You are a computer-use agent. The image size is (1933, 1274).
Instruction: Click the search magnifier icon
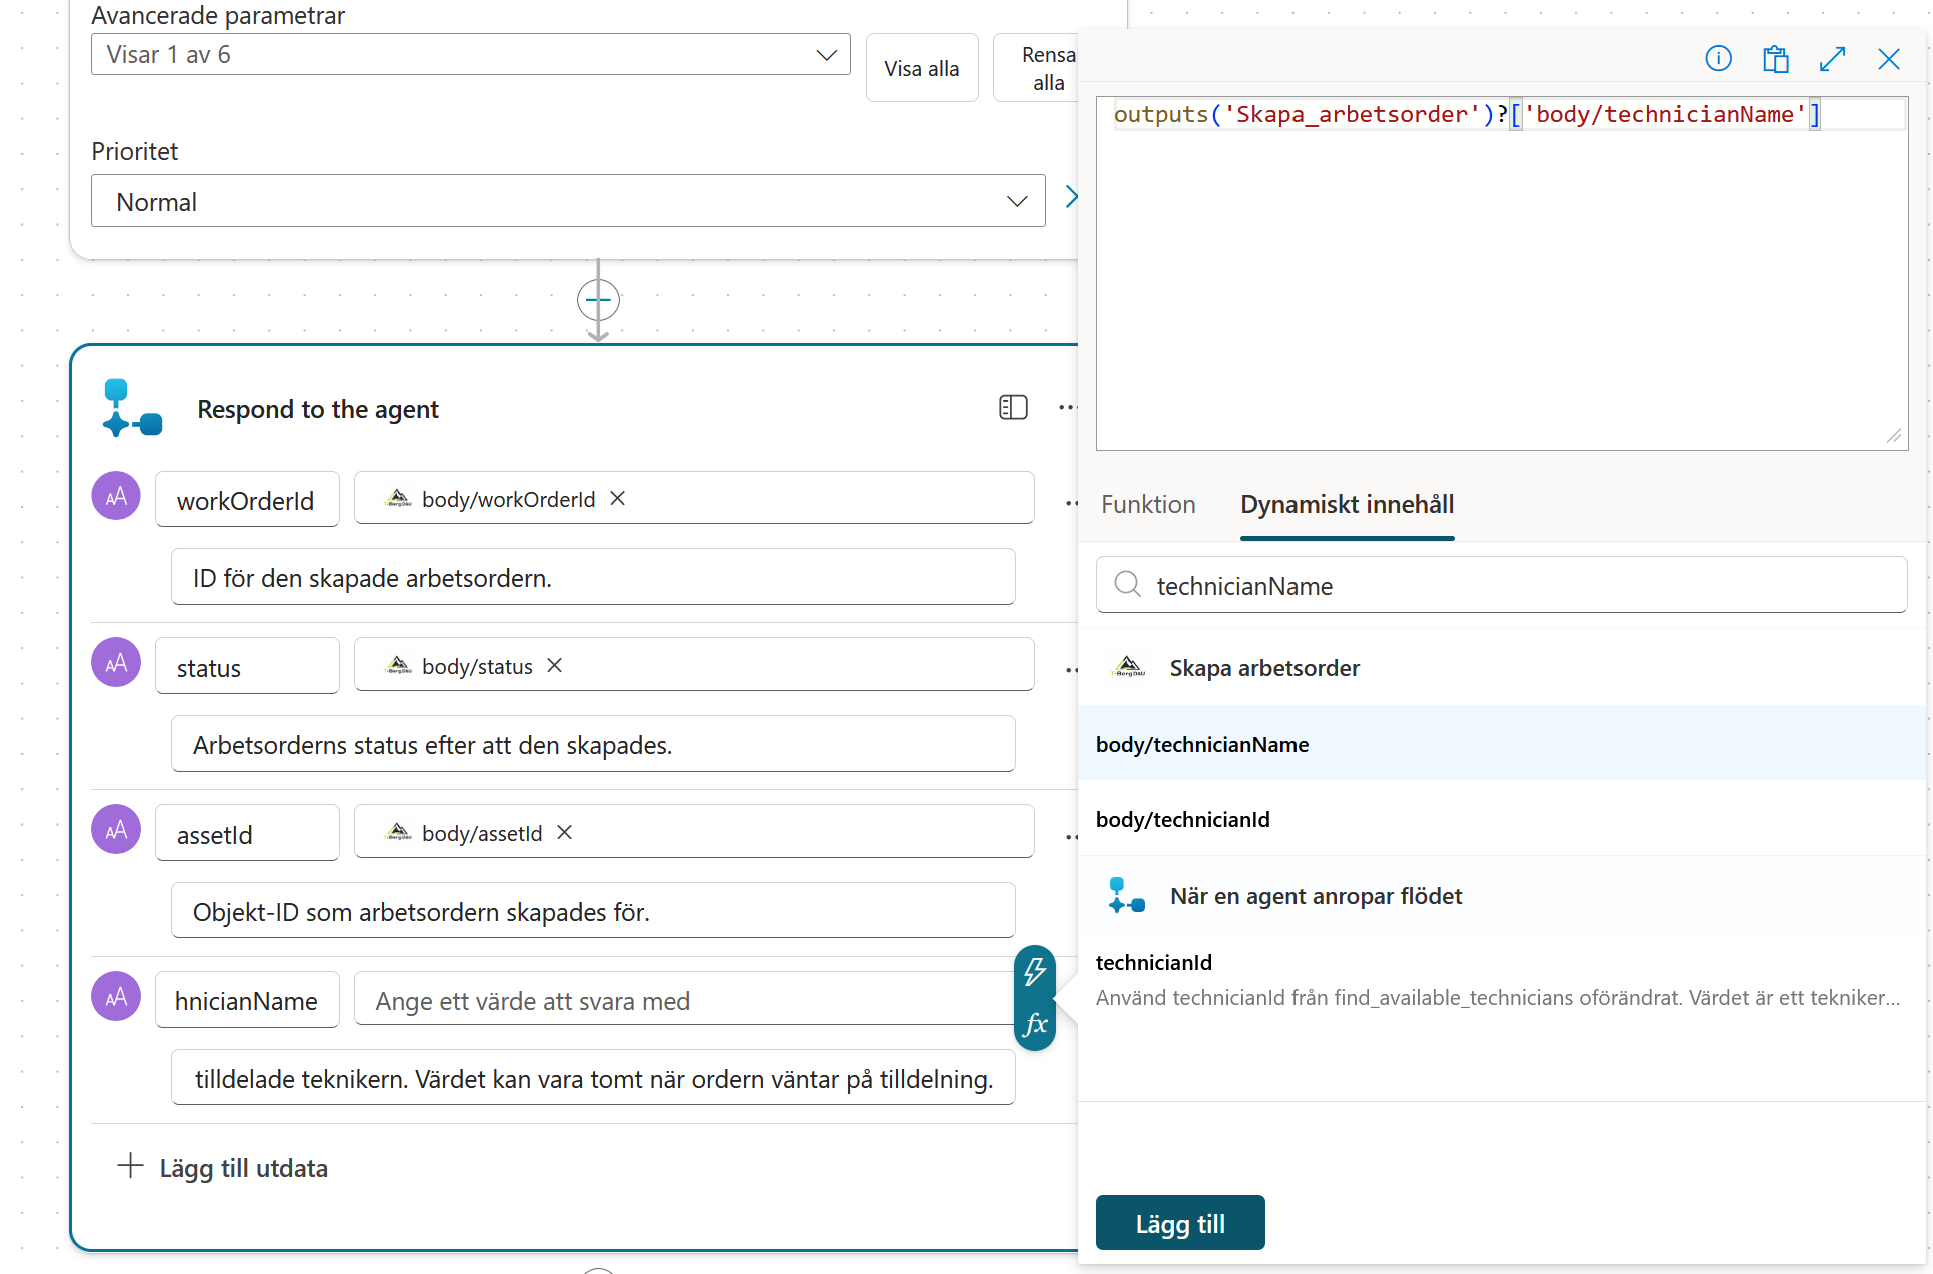click(1127, 584)
